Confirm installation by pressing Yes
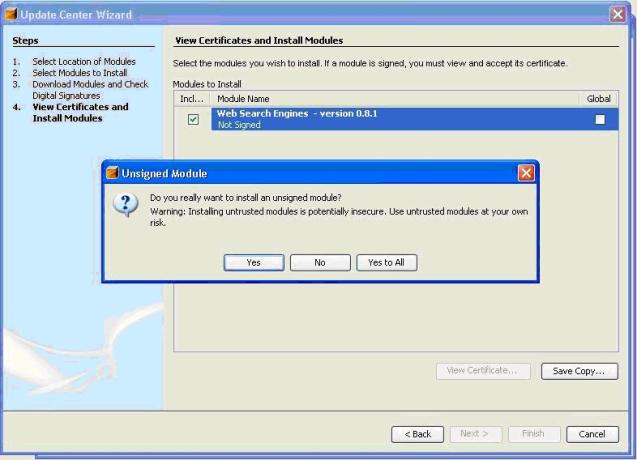The width and height of the screenshot is (637, 460). 253,262
